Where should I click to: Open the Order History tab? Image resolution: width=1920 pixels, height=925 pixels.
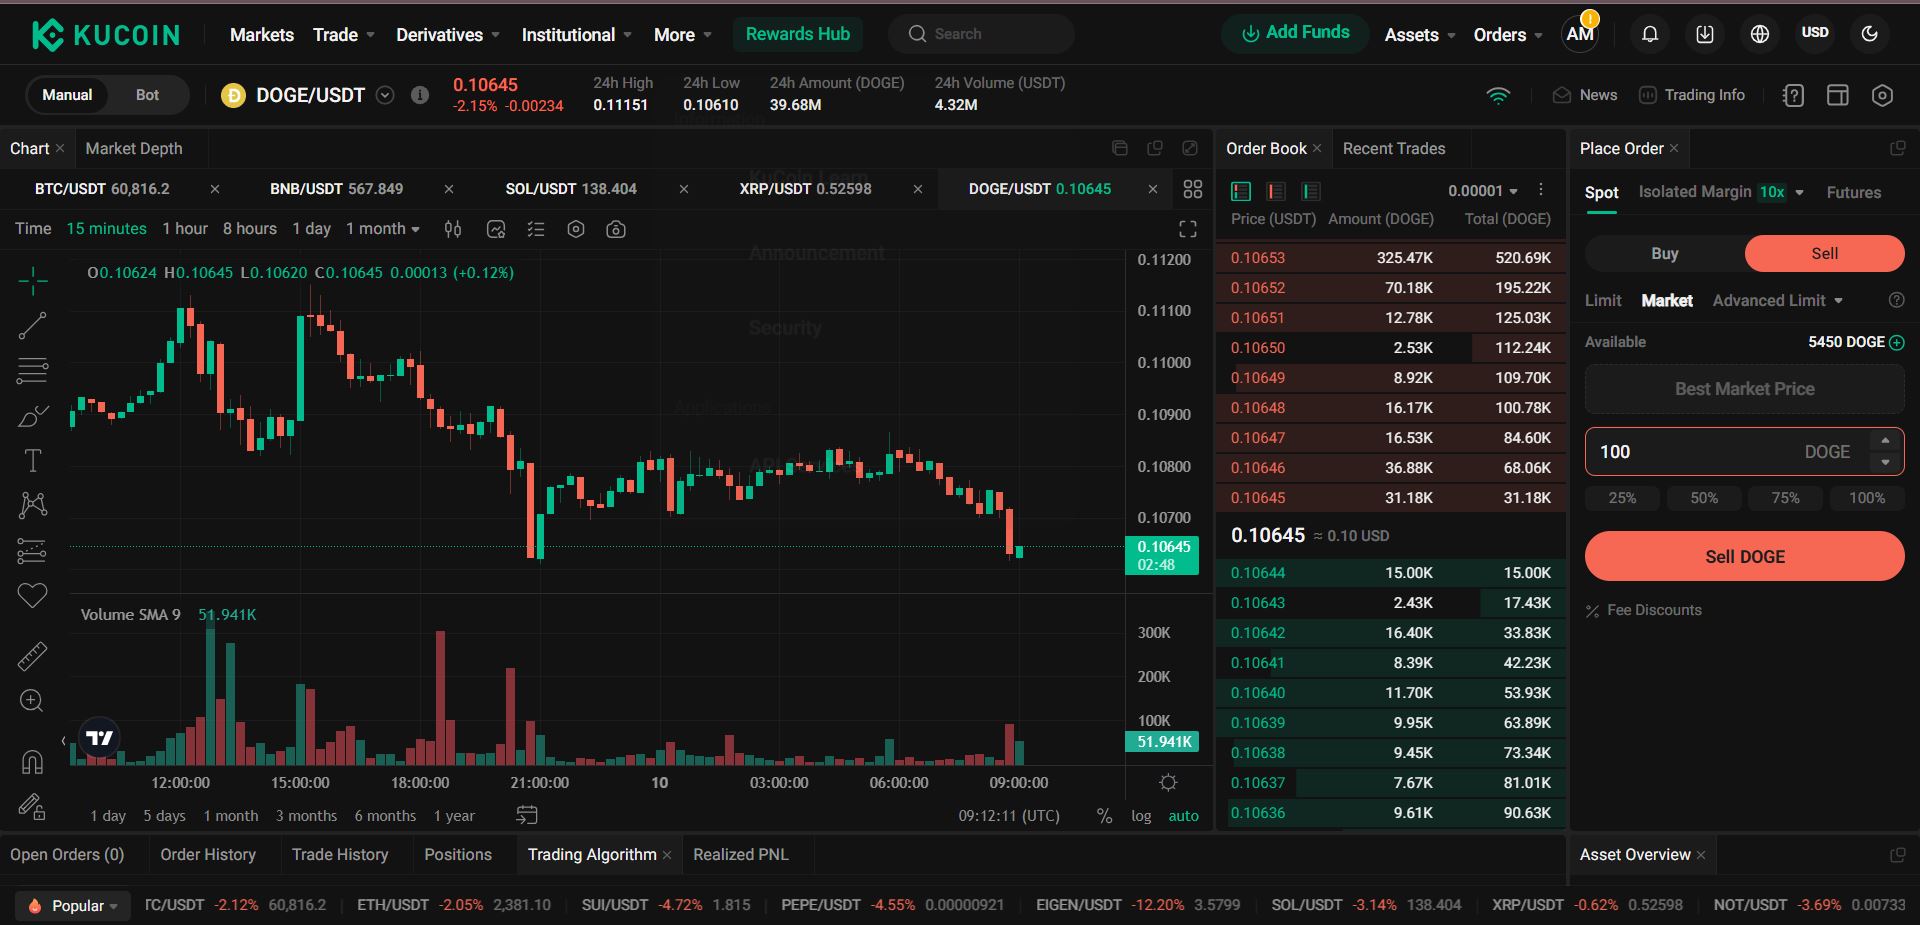point(208,854)
